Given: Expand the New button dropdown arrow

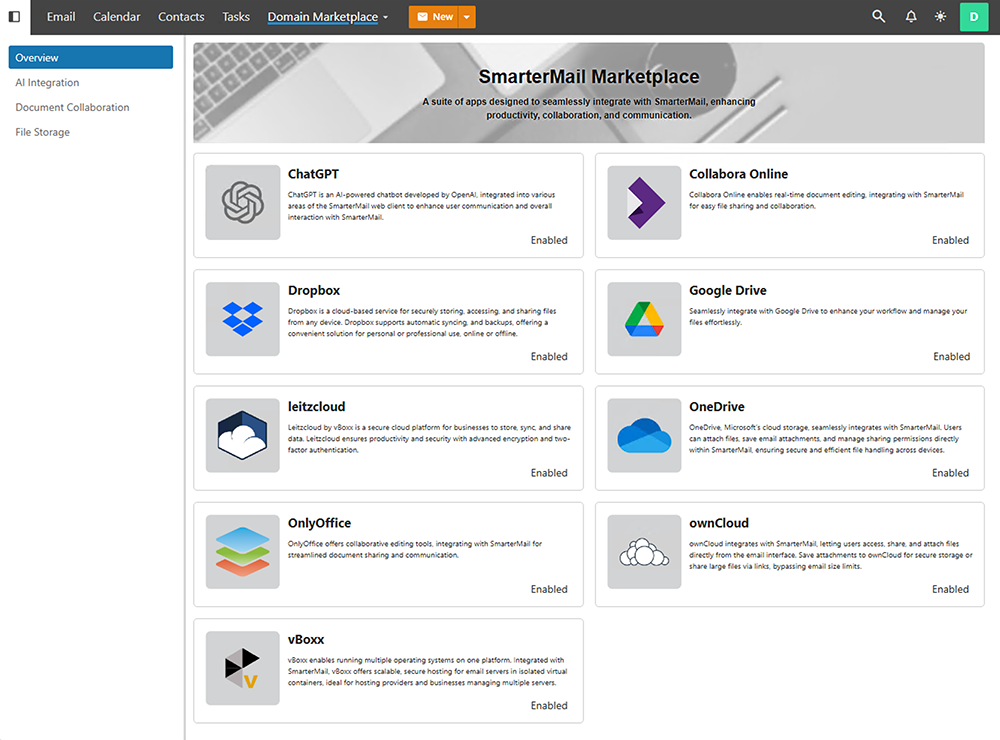Looking at the screenshot, I should [467, 17].
